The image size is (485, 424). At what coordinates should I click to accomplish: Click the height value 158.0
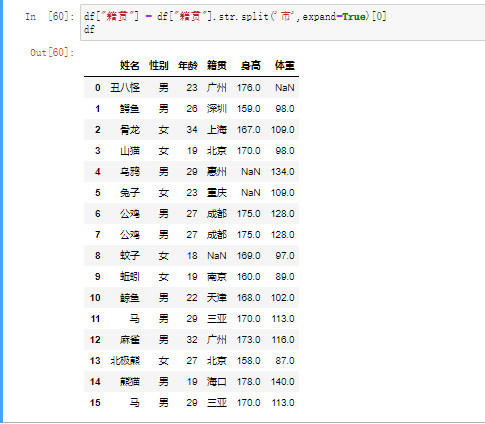coord(249,361)
